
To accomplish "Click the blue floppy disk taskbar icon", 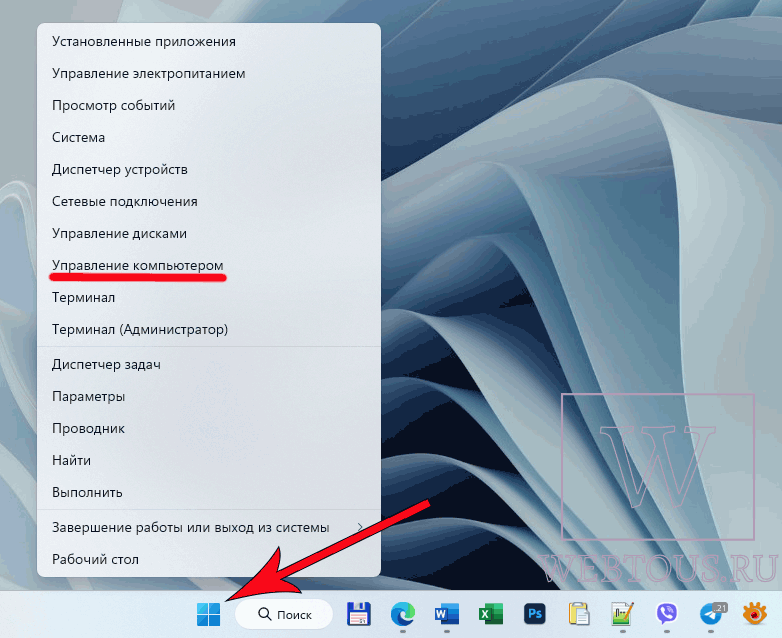I will point(359,614).
